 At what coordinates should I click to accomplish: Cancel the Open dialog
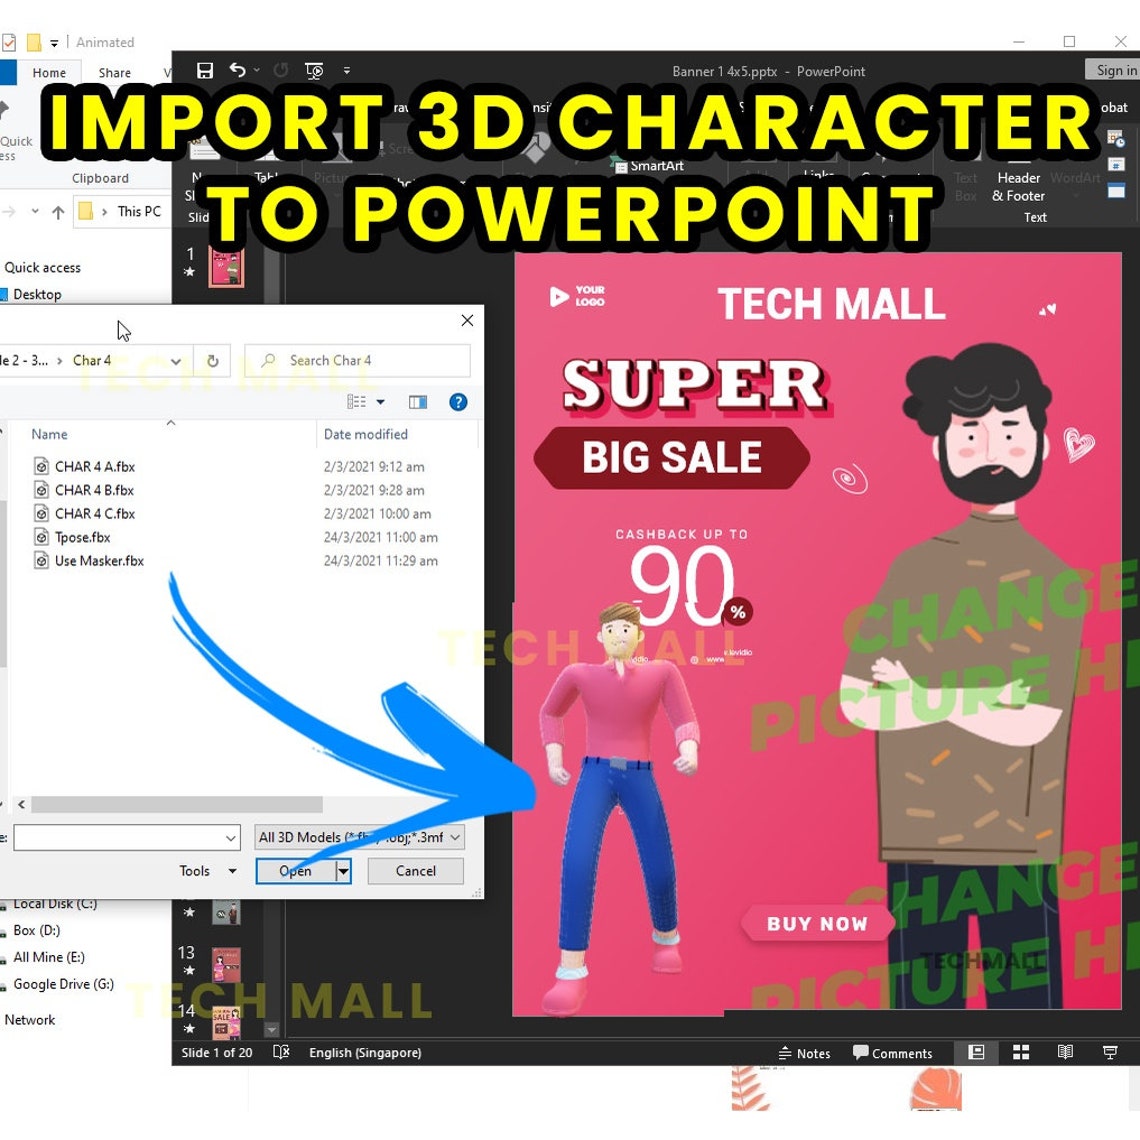pyautogui.click(x=414, y=871)
